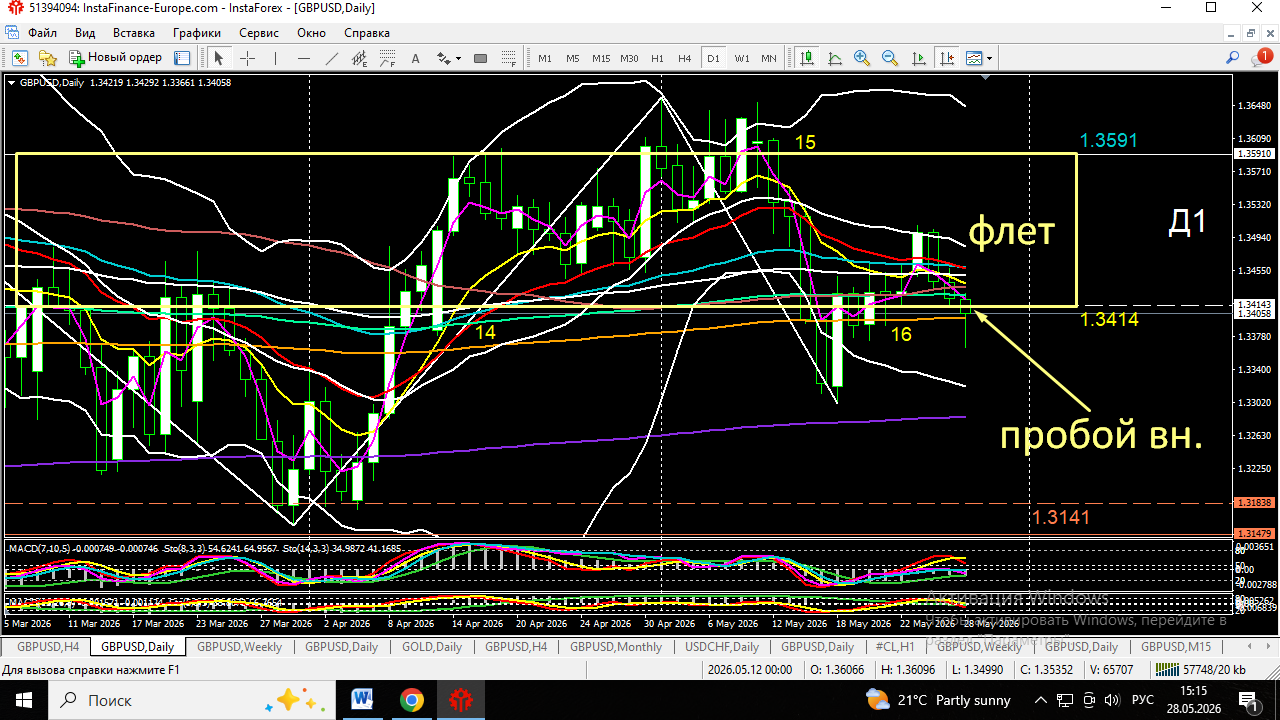Toggle the crosshair cursor mode
The width and height of the screenshot is (1280, 720).
click(247, 58)
